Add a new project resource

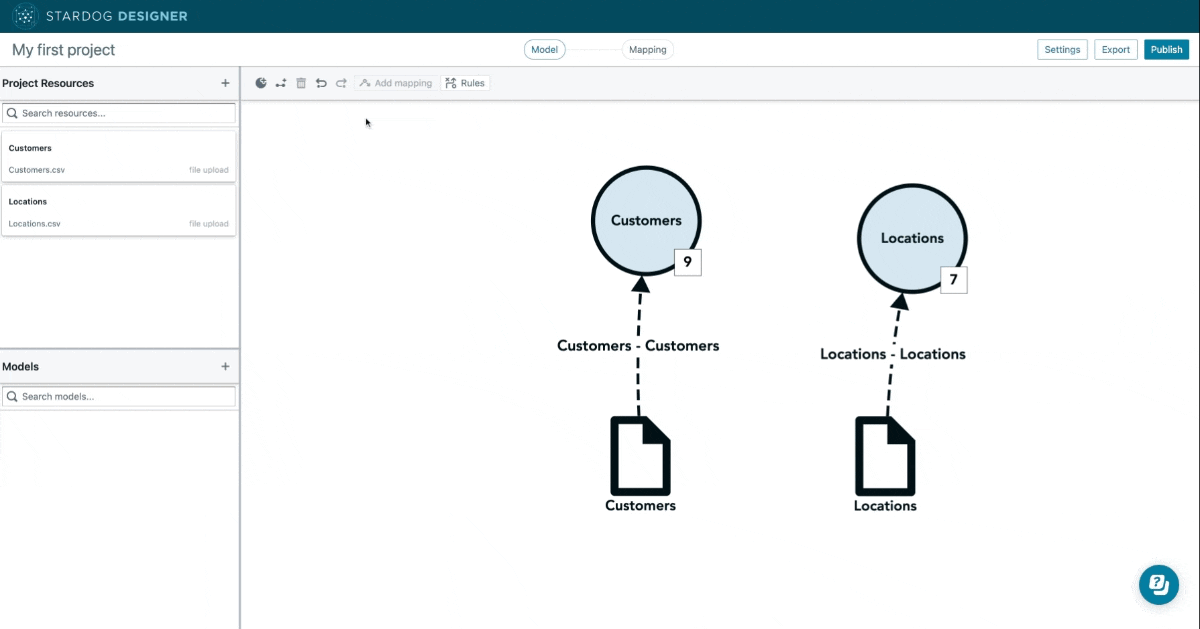[x=225, y=83]
